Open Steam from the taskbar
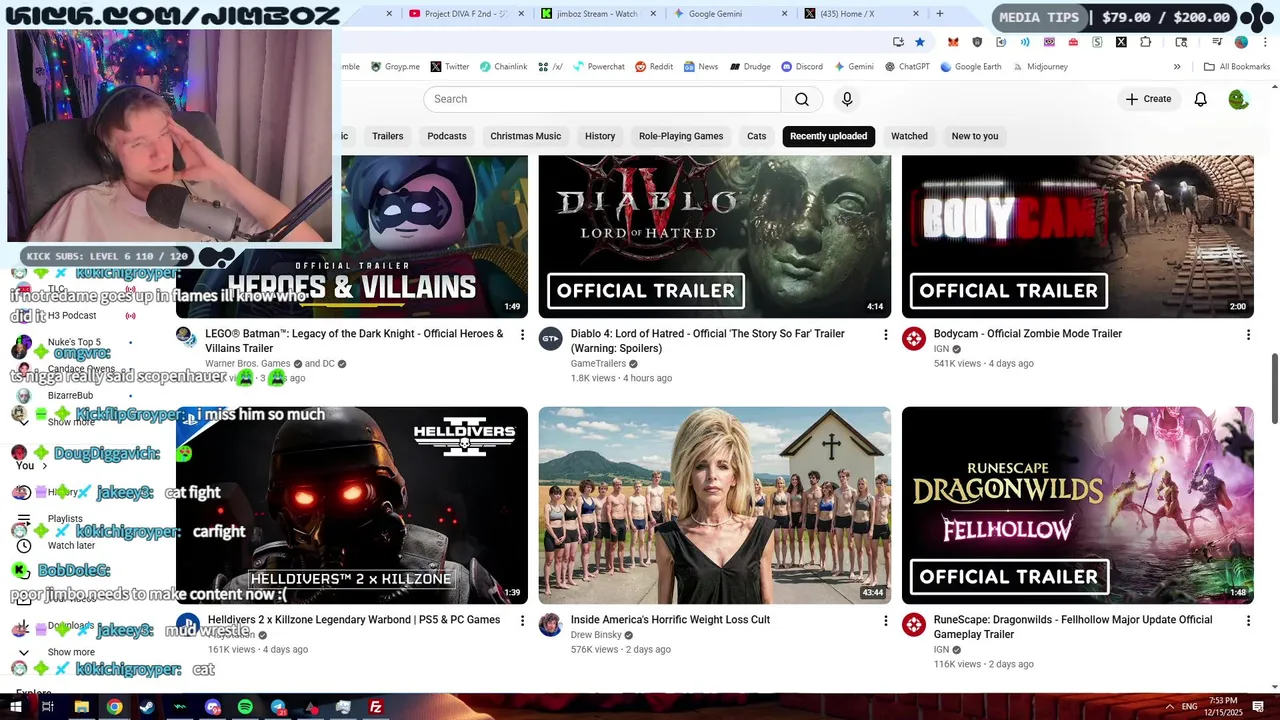 tap(147, 707)
